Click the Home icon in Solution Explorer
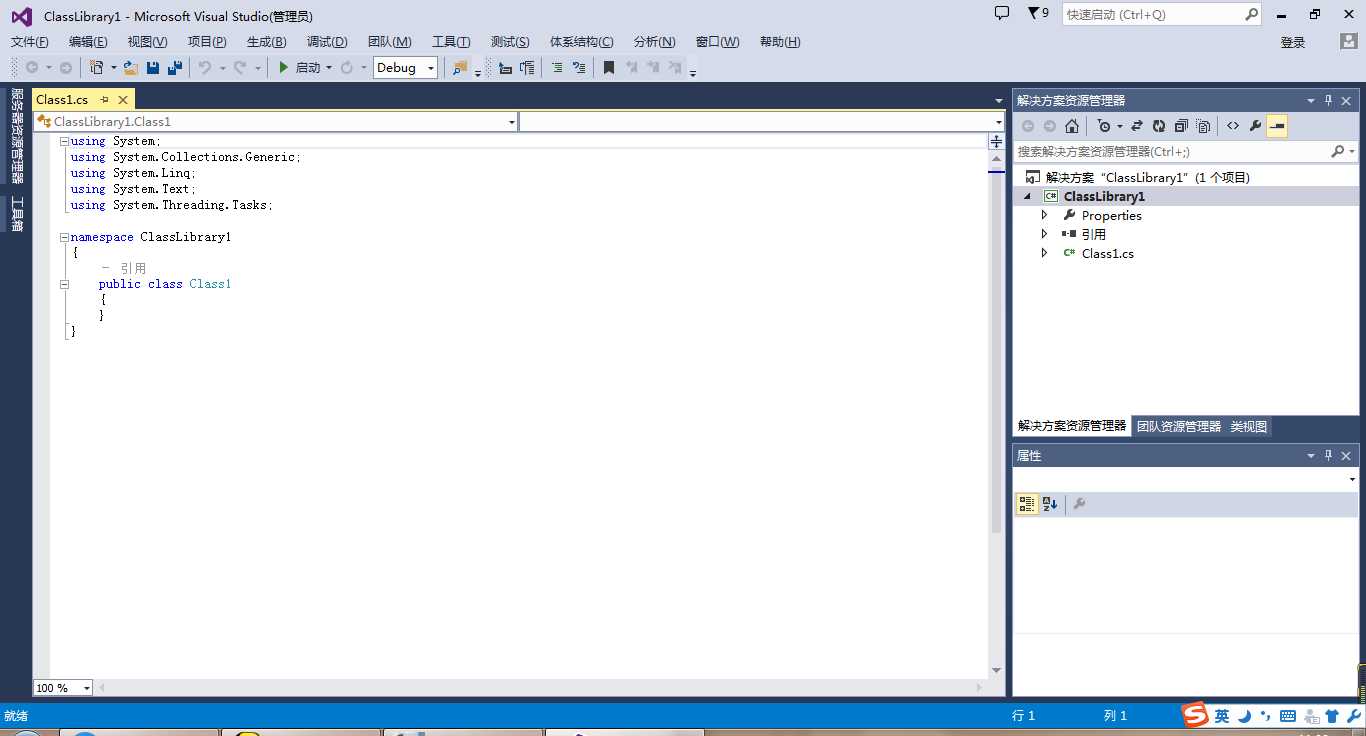This screenshot has width=1366, height=736. coord(1072,126)
